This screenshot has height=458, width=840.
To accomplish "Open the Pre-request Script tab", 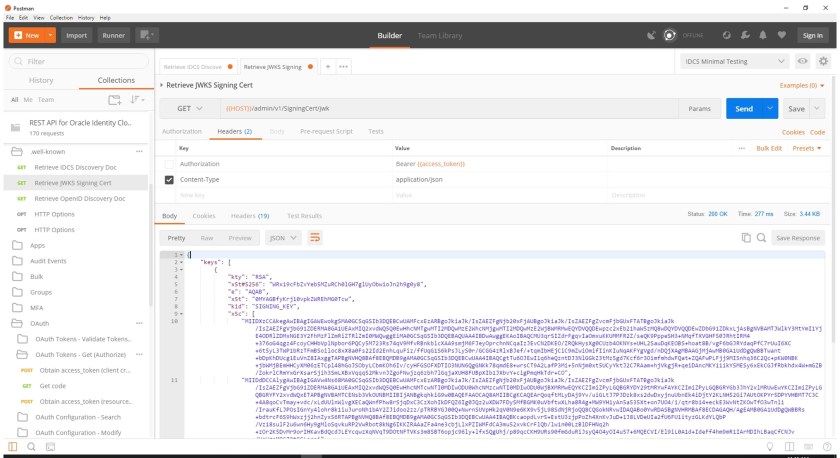I will (325, 131).
